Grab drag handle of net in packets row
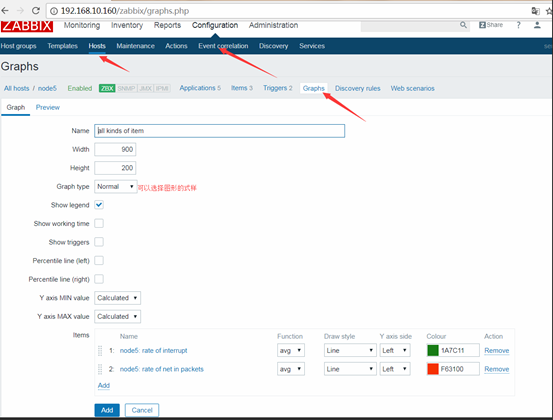 click(100, 369)
